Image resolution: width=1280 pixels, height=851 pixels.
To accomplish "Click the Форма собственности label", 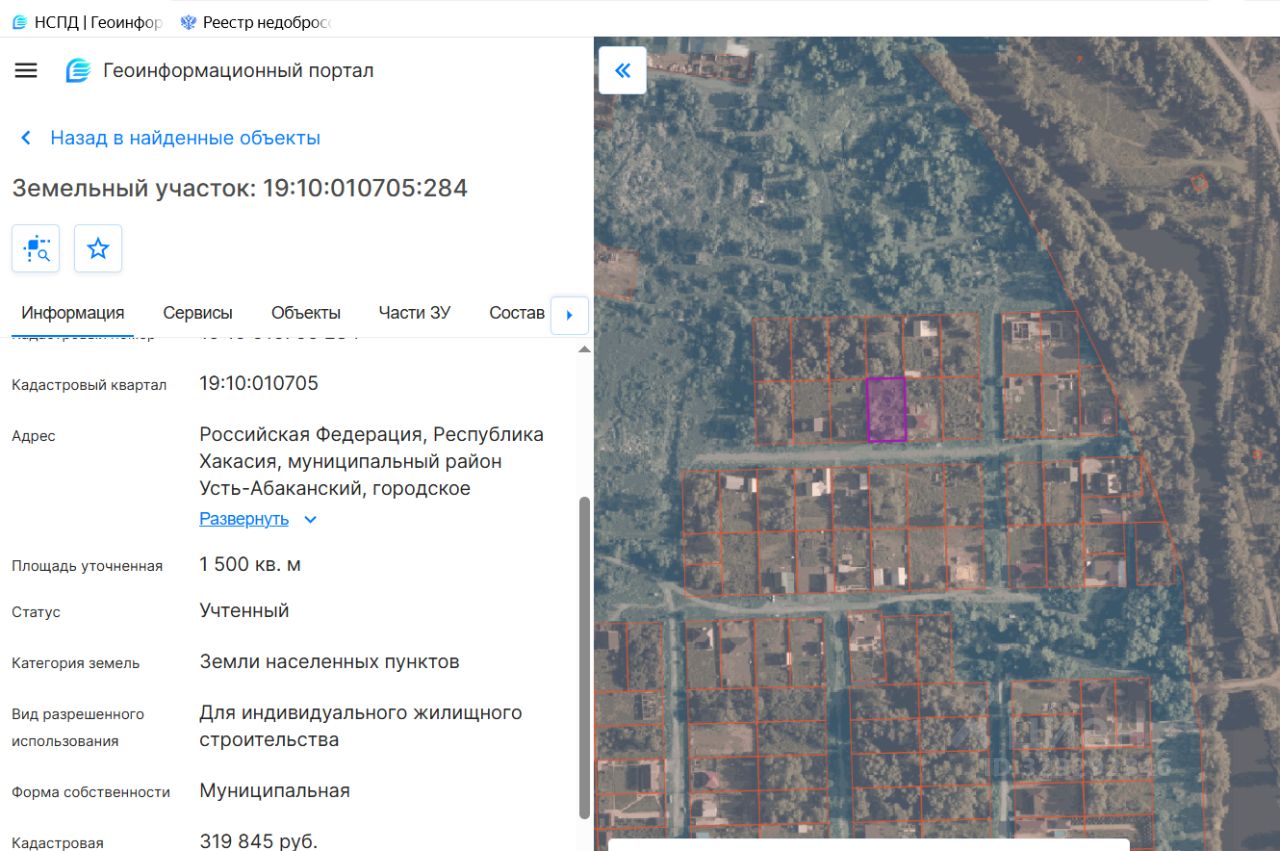I will tap(91, 792).
